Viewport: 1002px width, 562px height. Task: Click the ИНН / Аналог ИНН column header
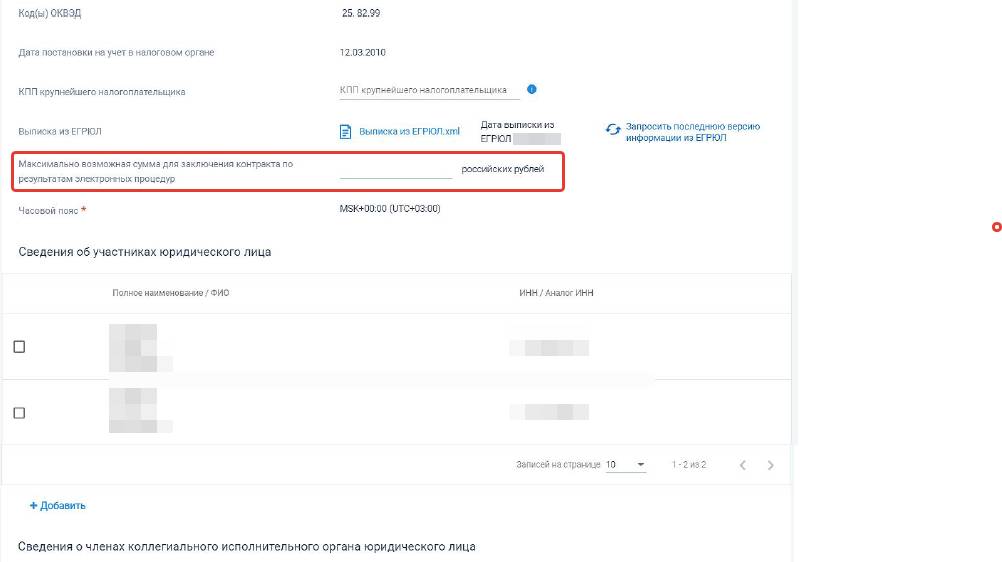(557, 292)
